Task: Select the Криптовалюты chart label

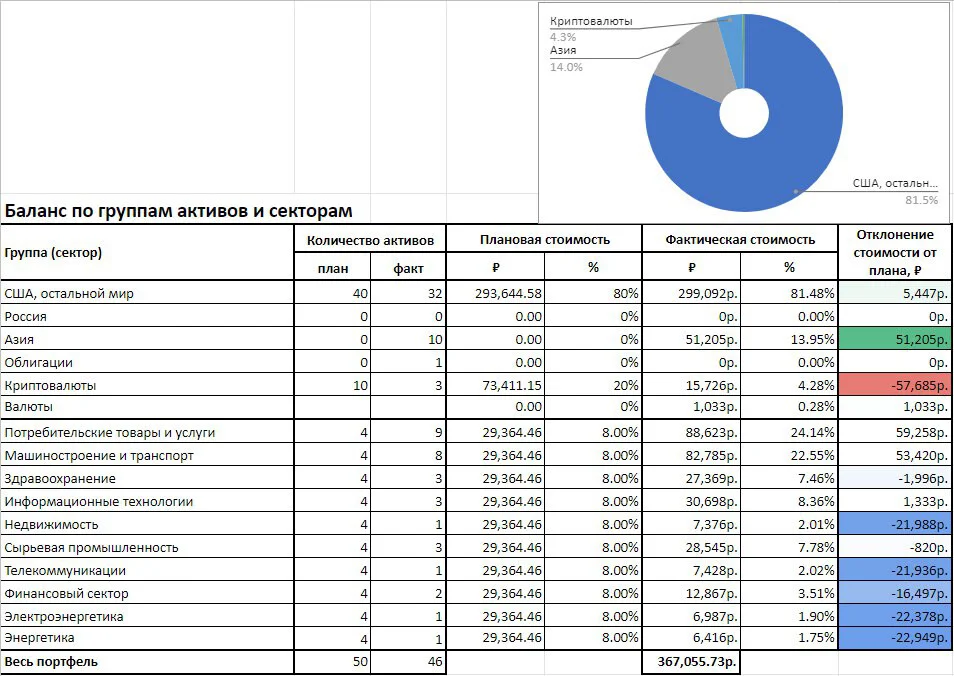Action: point(591,21)
